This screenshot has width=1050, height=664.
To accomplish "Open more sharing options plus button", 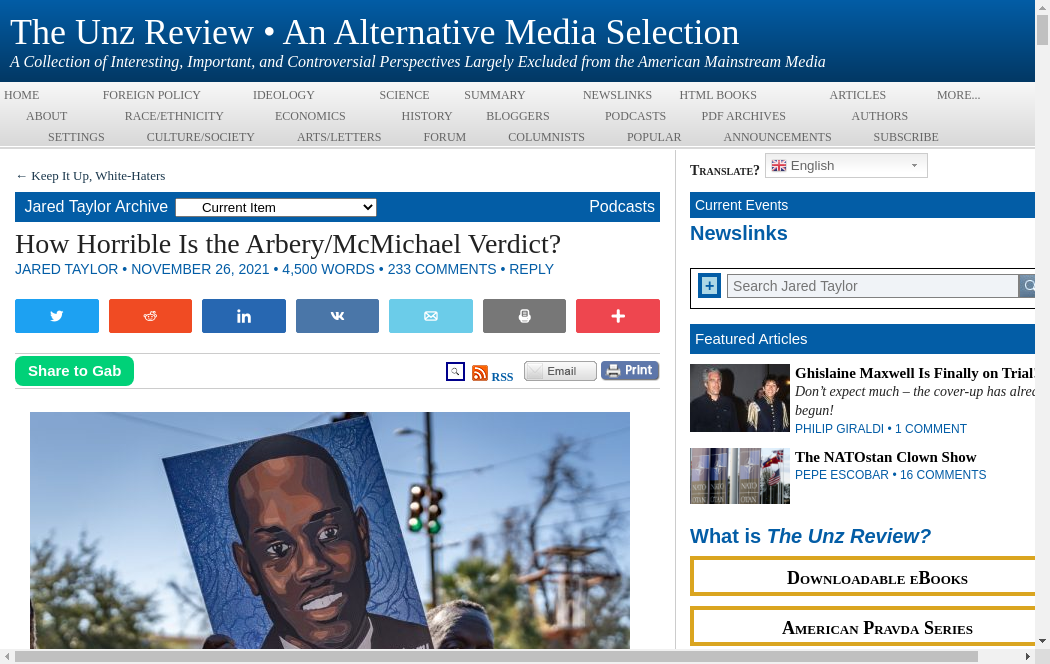I will [x=617, y=316].
